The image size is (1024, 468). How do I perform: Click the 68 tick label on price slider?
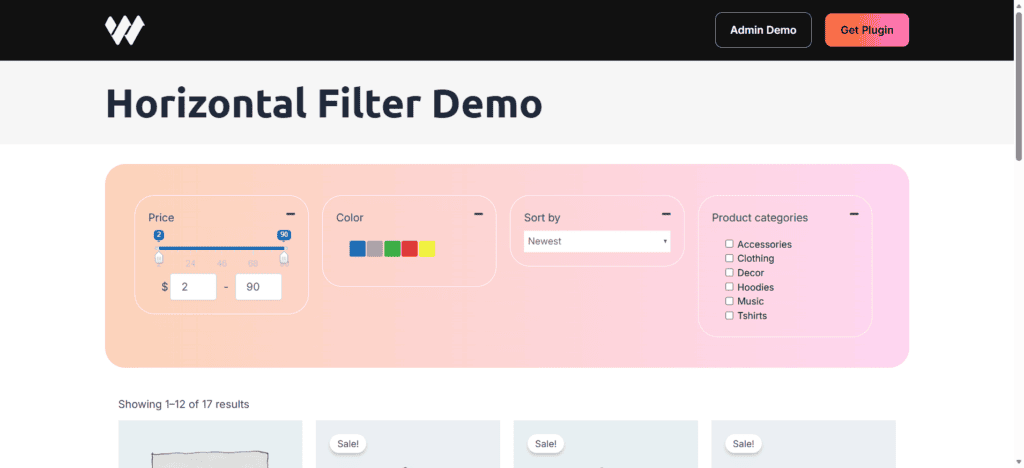253,264
